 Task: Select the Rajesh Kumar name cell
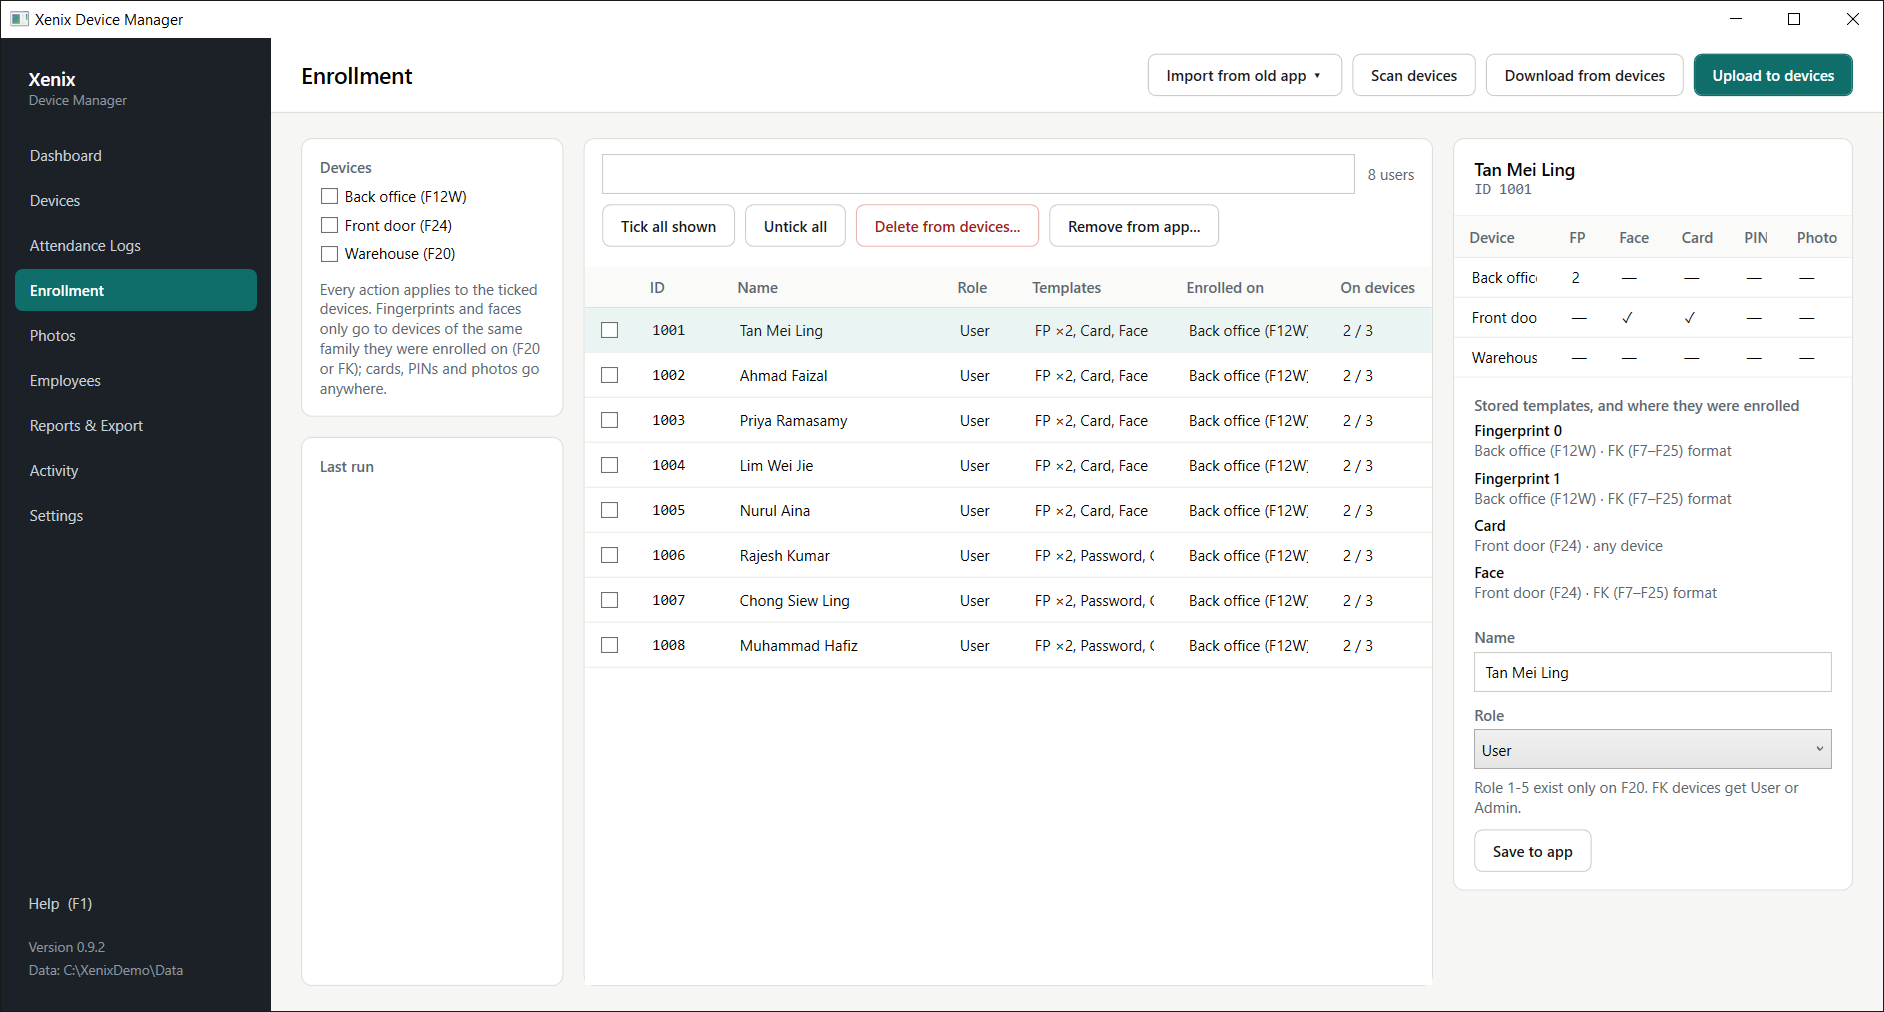click(785, 555)
